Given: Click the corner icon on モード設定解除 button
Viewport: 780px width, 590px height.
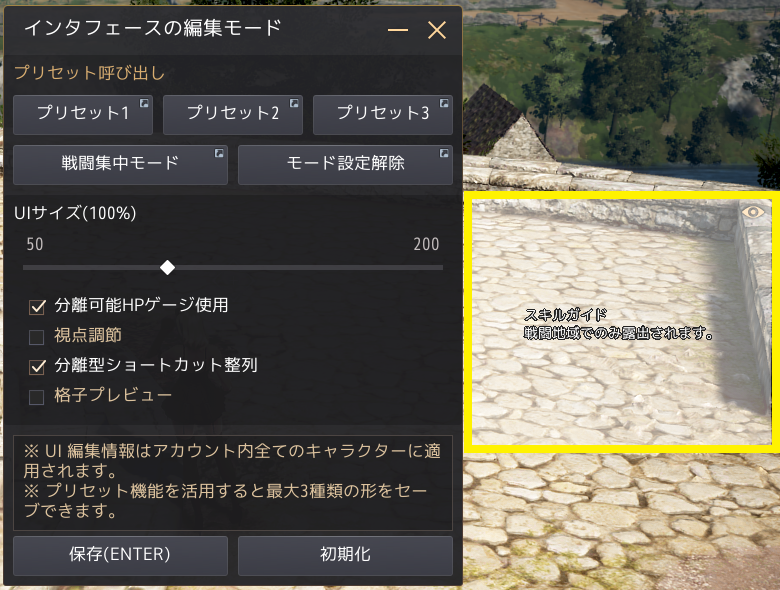Looking at the screenshot, I should click(x=444, y=153).
